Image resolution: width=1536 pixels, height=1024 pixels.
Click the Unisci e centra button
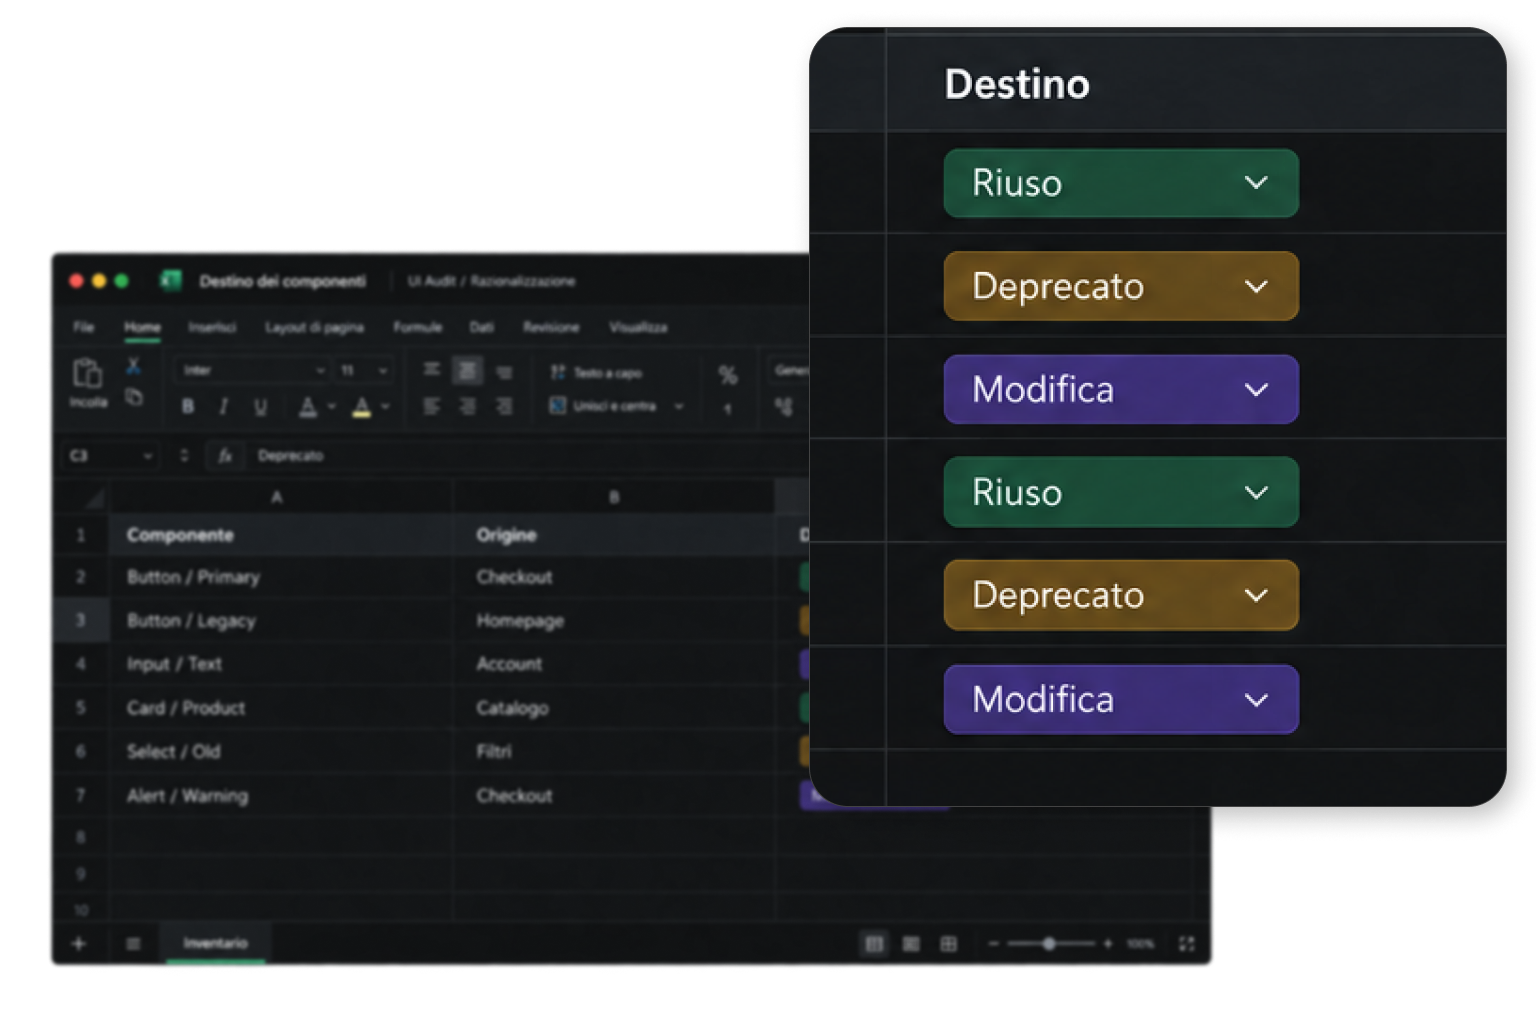click(x=603, y=406)
